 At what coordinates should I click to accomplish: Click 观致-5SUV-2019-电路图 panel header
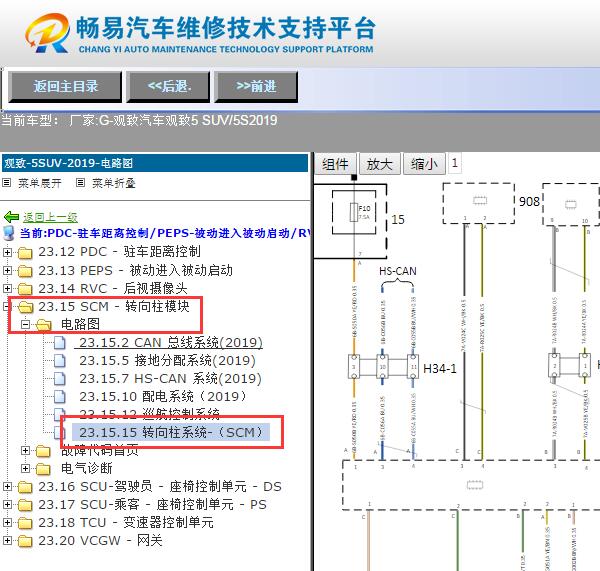155,163
